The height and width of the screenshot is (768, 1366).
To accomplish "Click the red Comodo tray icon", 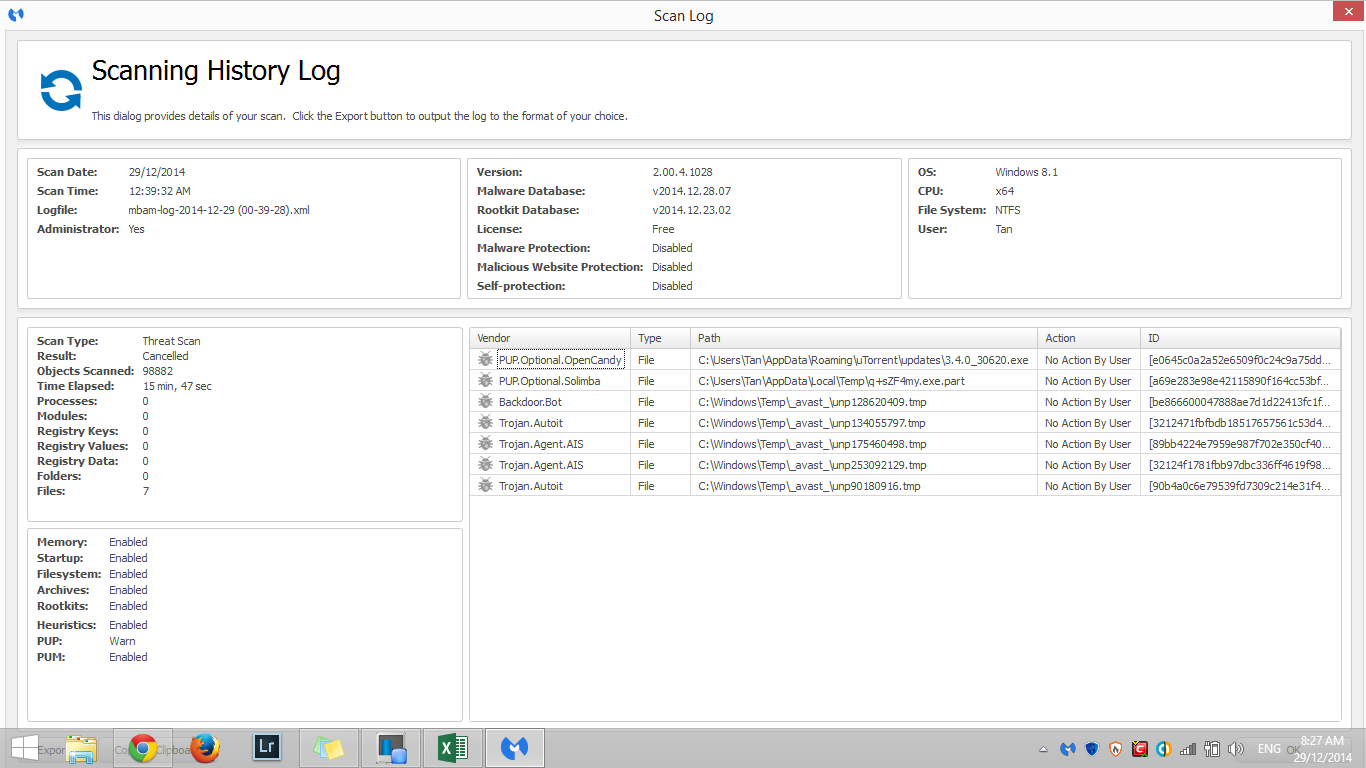I will [1140, 749].
